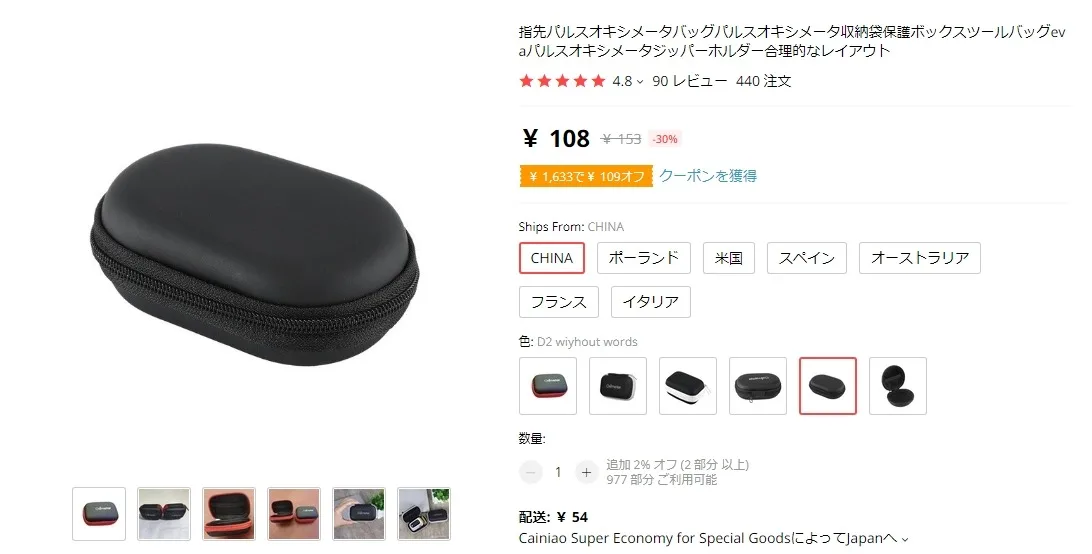
Task: Decrease quantity with the minus icon
Action: (531, 472)
